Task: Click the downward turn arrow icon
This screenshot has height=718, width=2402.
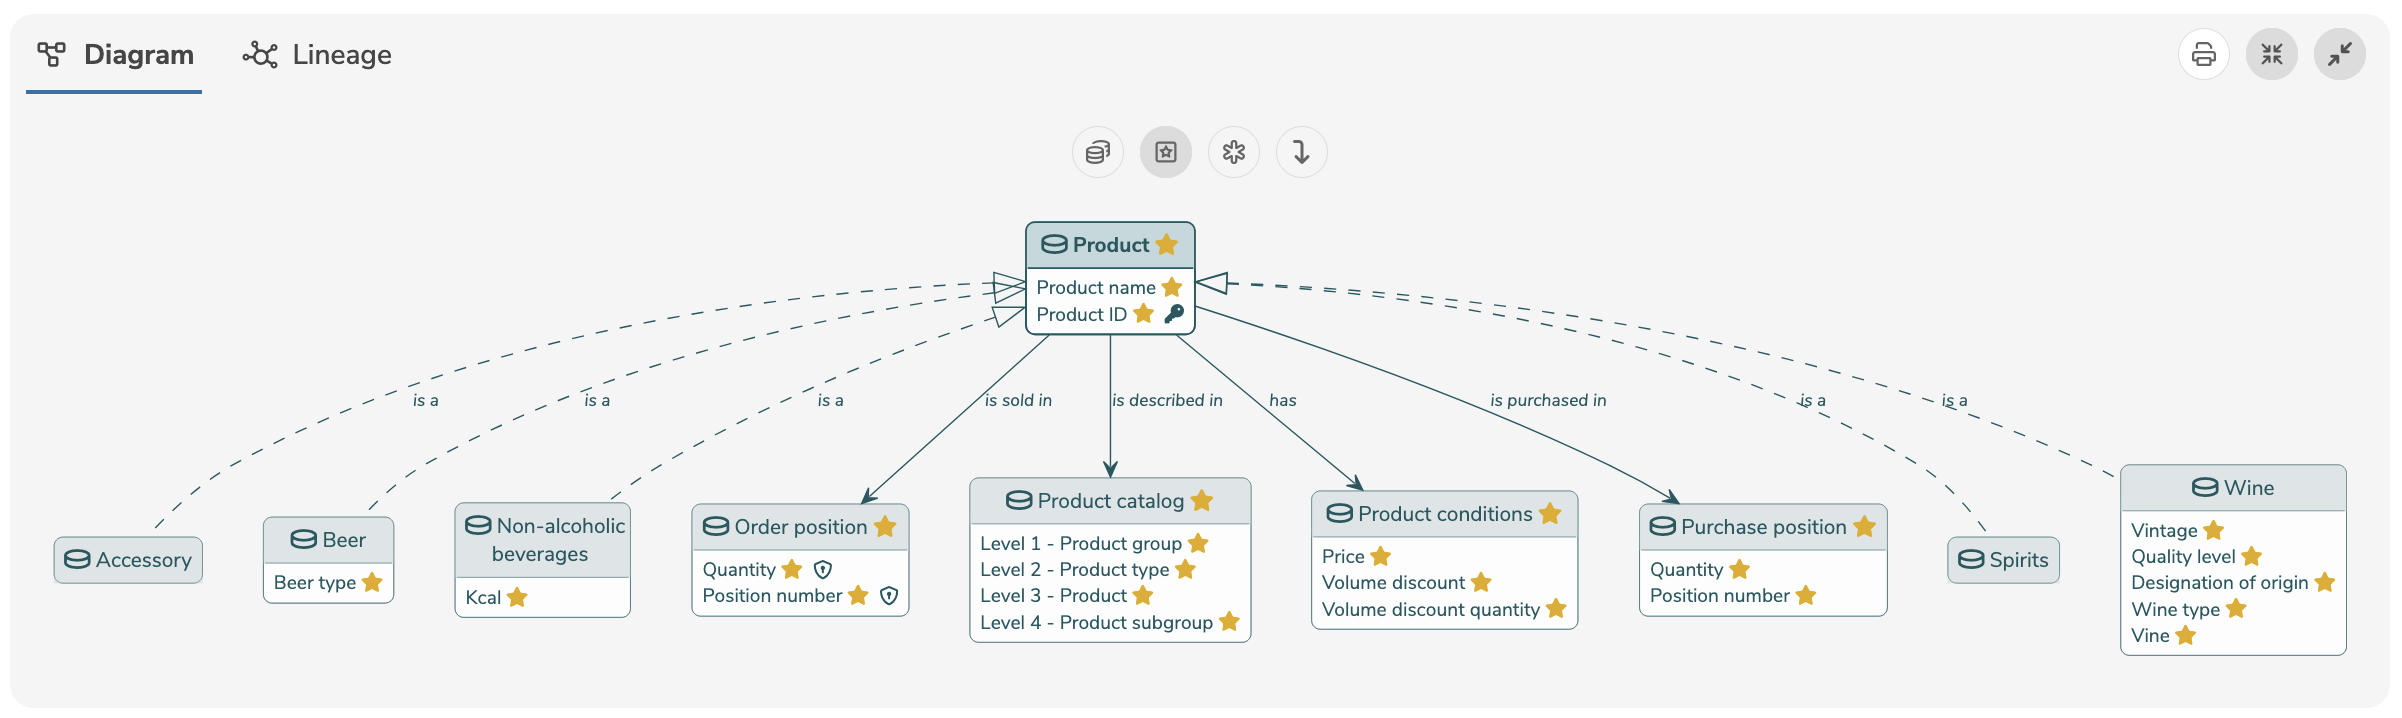Action: pyautogui.click(x=1301, y=152)
